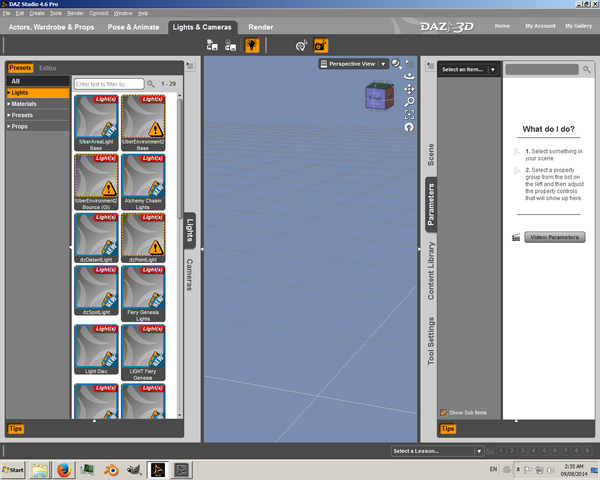Click the view orientation cube

point(378,96)
